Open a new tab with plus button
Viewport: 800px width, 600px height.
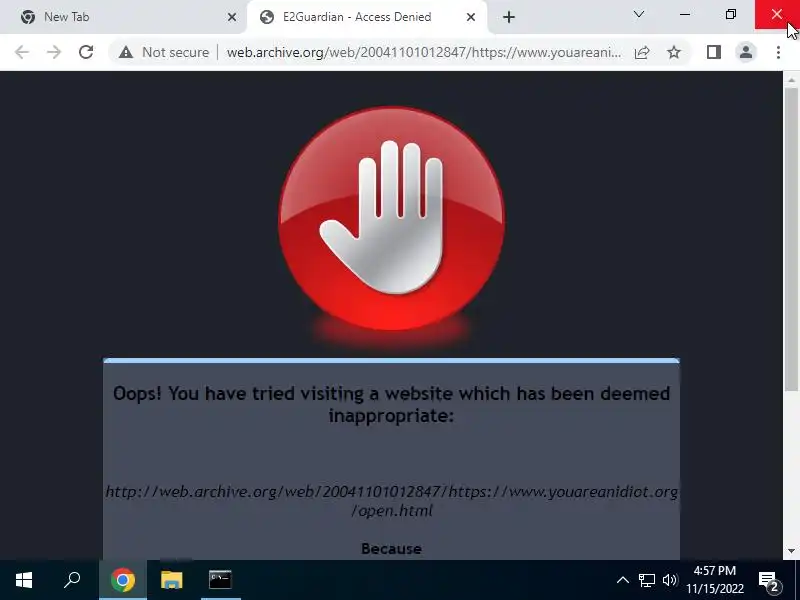coord(509,17)
